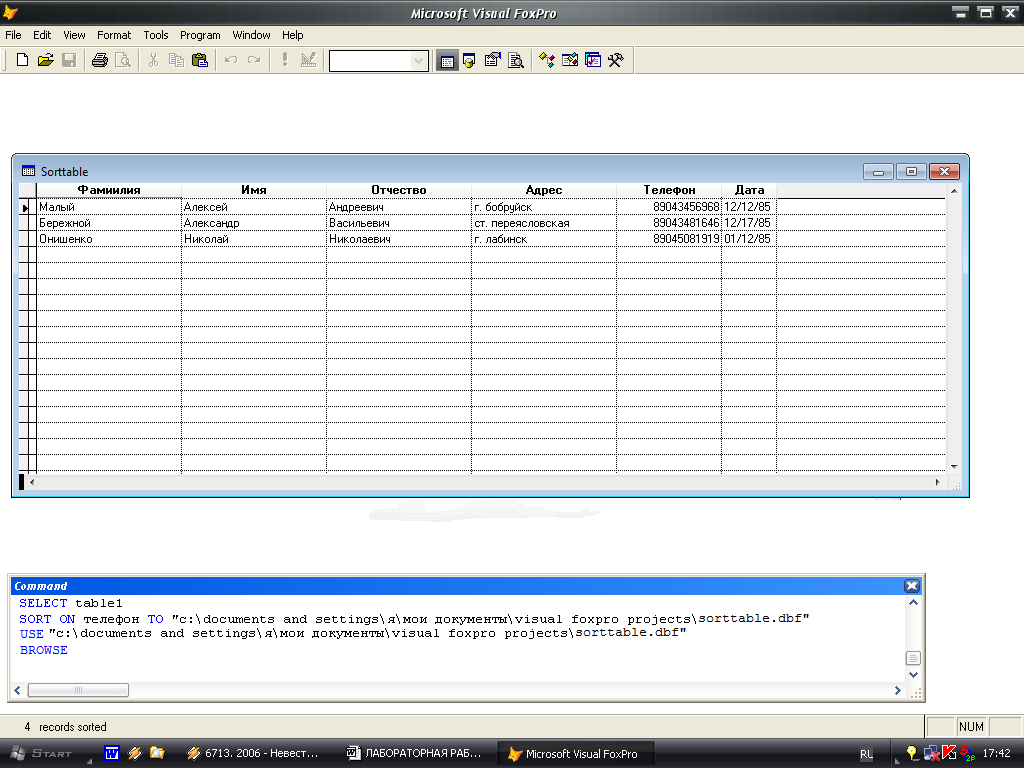Screen dimensions: 1026x770
Task: Open the Properties window toolbar icon
Action: 492,61
